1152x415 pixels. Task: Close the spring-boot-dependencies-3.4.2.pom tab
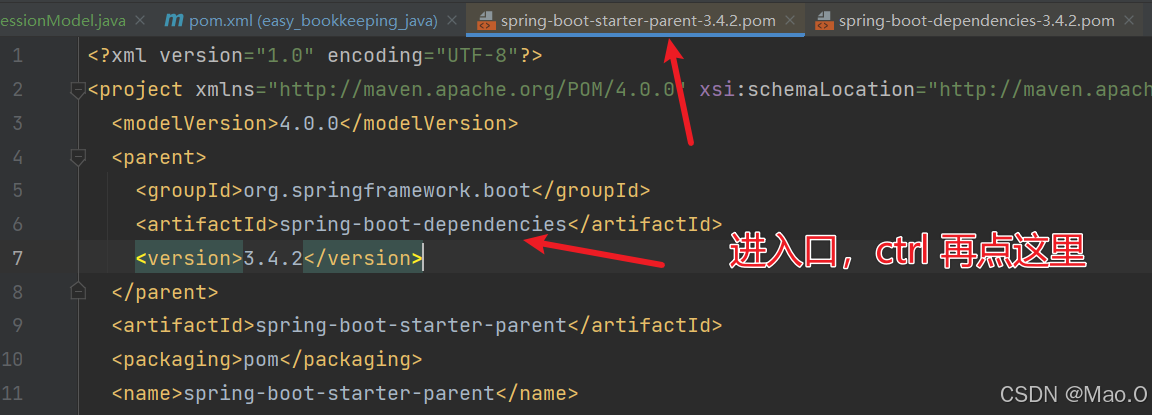pos(1128,21)
